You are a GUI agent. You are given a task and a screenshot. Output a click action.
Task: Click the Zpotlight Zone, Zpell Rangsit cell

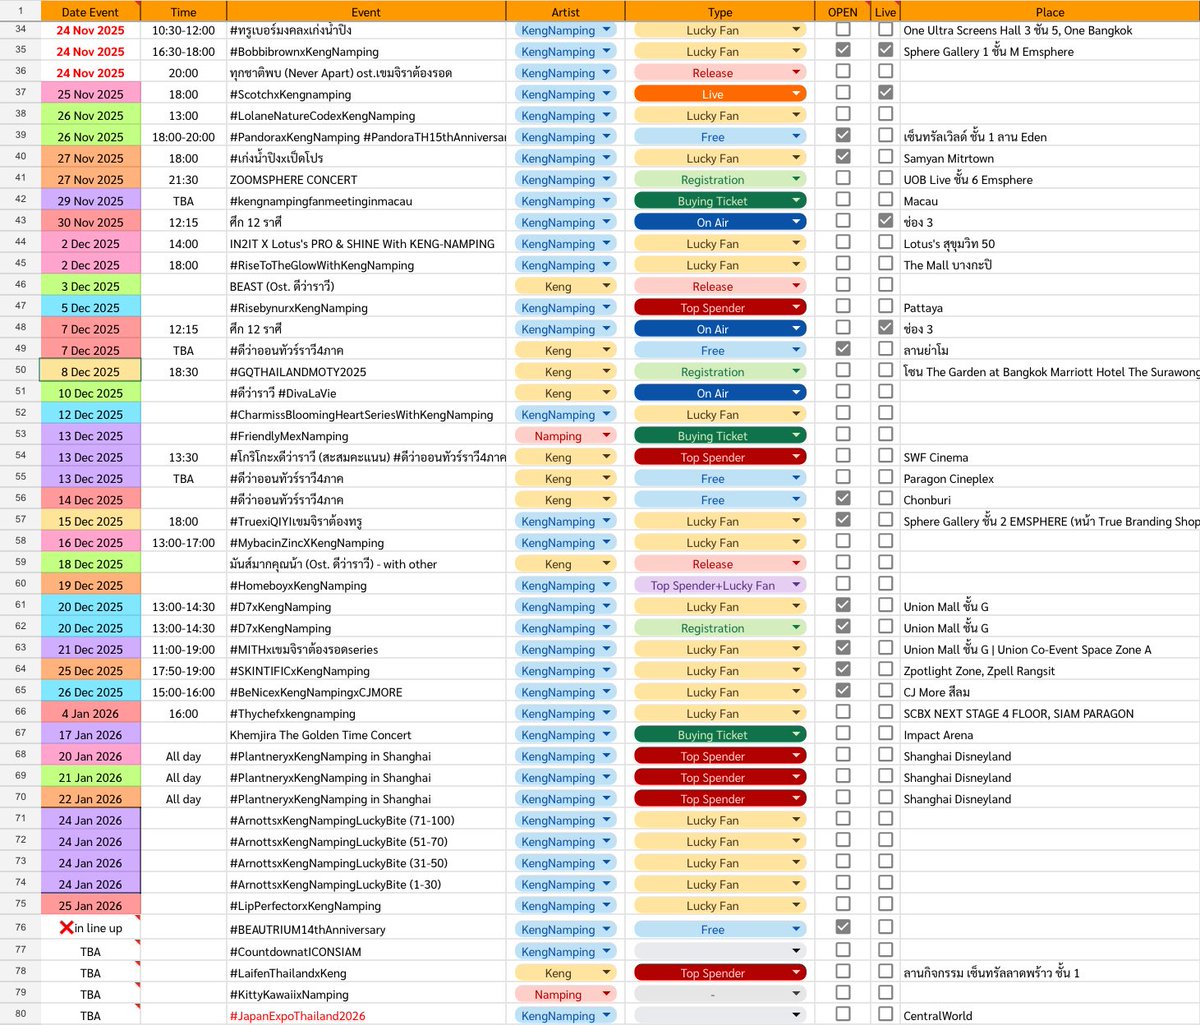(1050, 671)
